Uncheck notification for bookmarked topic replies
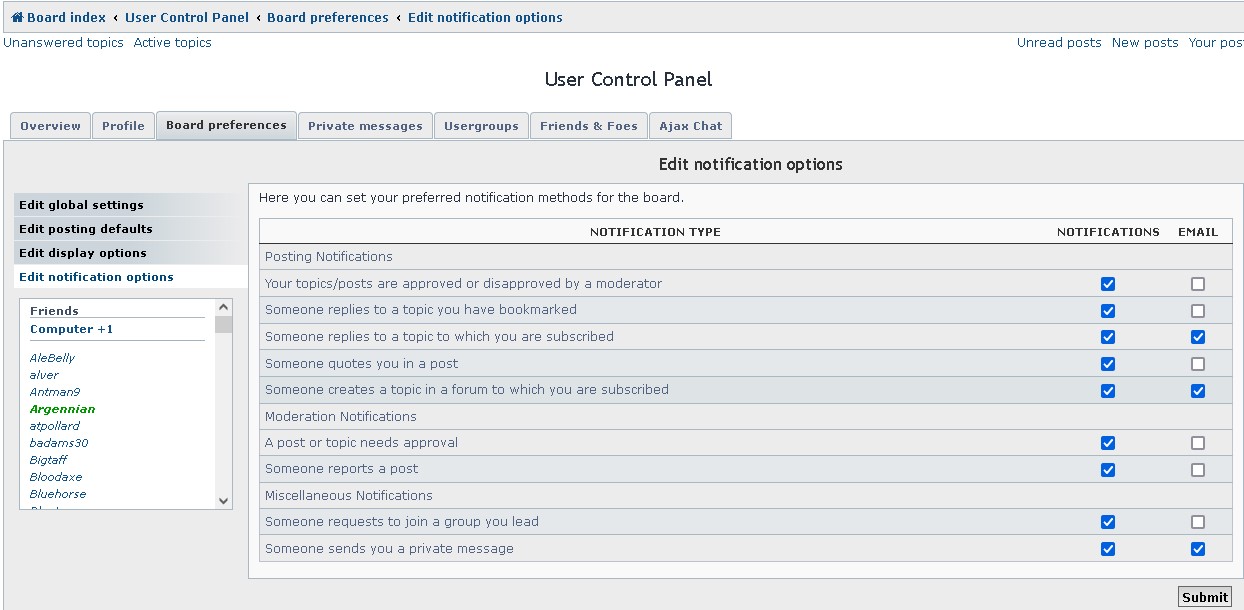 [x=1108, y=311]
